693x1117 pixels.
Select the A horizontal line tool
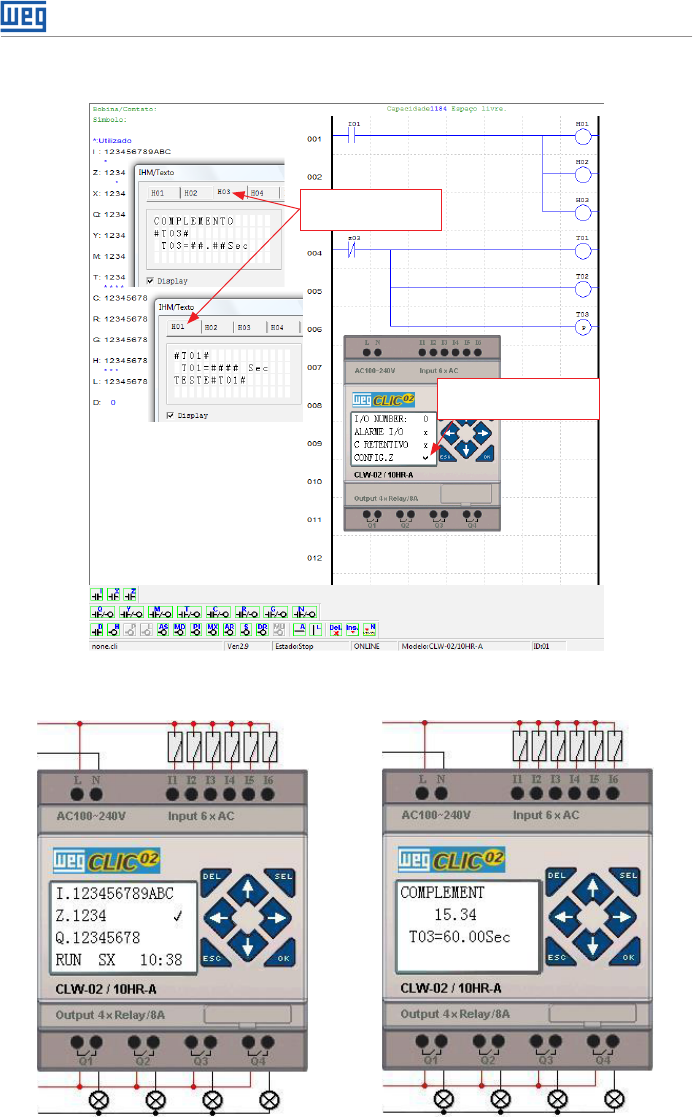click(299, 630)
